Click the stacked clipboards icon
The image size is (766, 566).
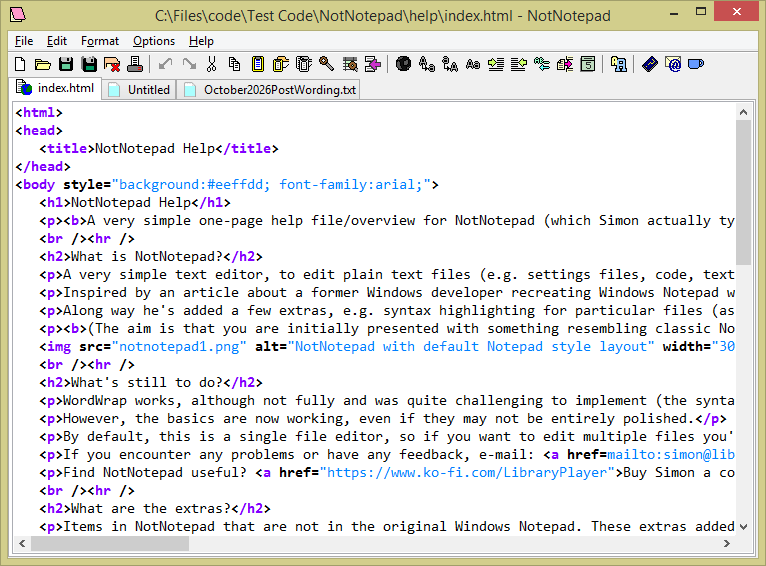click(x=303, y=64)
